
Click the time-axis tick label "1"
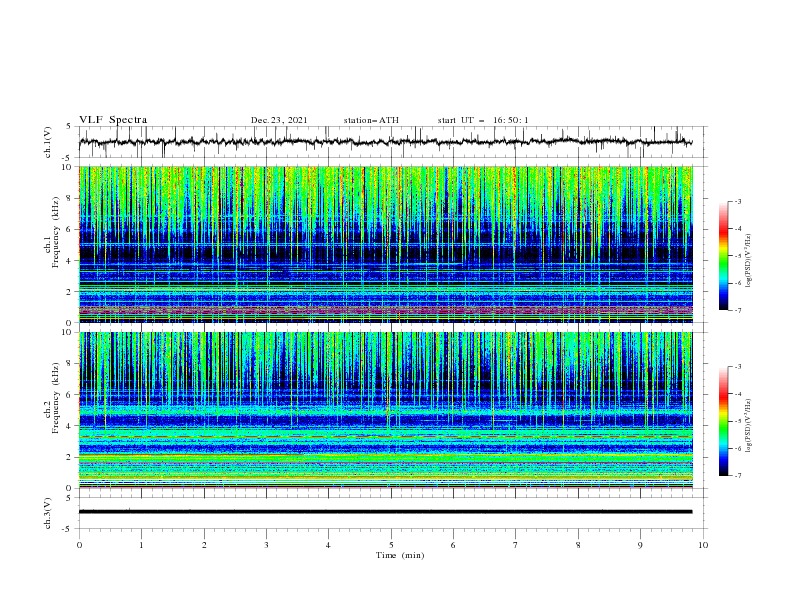point(141,545)
